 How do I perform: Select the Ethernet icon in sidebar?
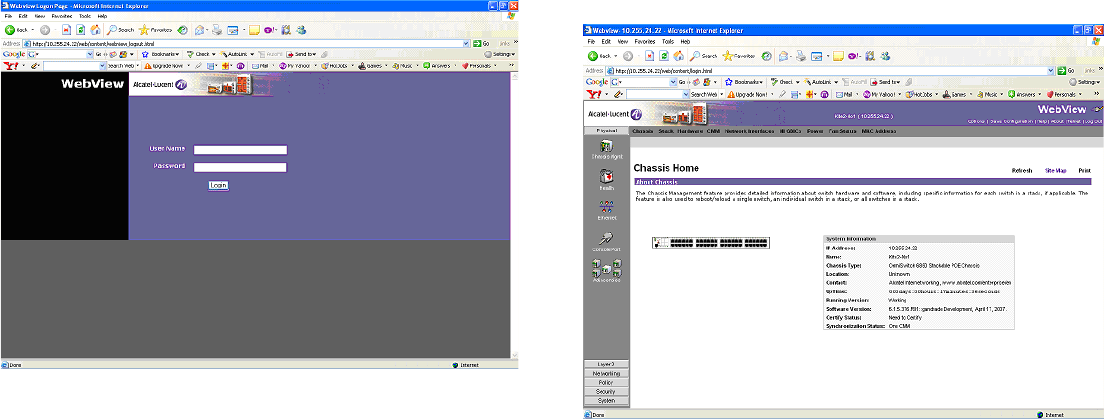tap(607, 208)
